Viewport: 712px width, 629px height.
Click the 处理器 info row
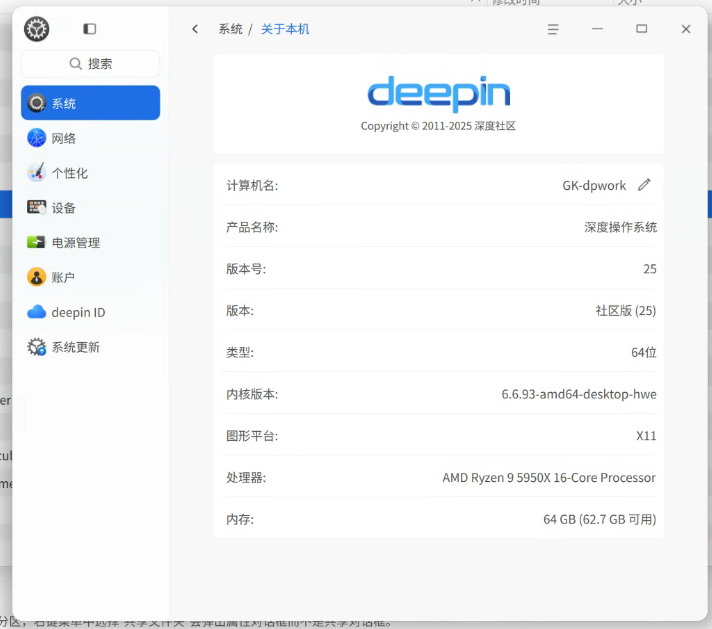point(439,477)
